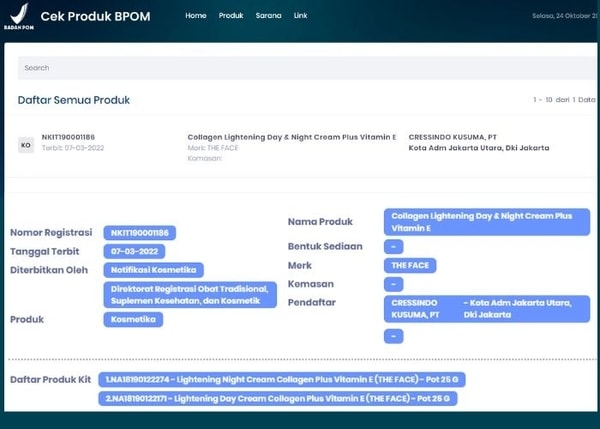Click the Daftar Semua Produk heading
The height and width of the screenshot is (429, 600).
(x=74, y=100)
